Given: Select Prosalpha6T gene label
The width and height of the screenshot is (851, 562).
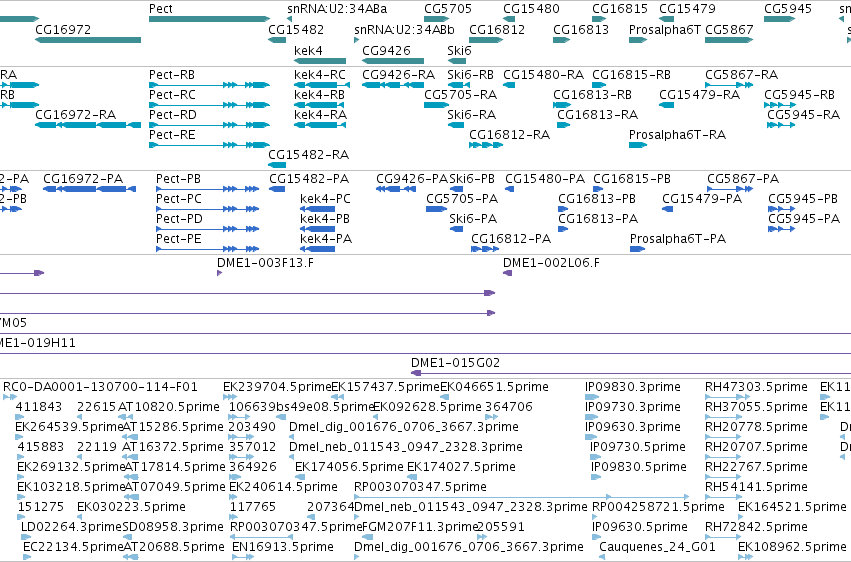Looking at the screenshot, I should click(x=665, y=29).
